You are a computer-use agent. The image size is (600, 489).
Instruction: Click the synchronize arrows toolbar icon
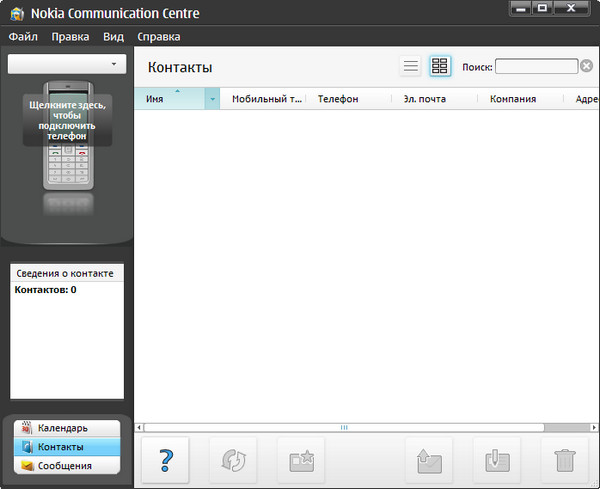[233, 460]
